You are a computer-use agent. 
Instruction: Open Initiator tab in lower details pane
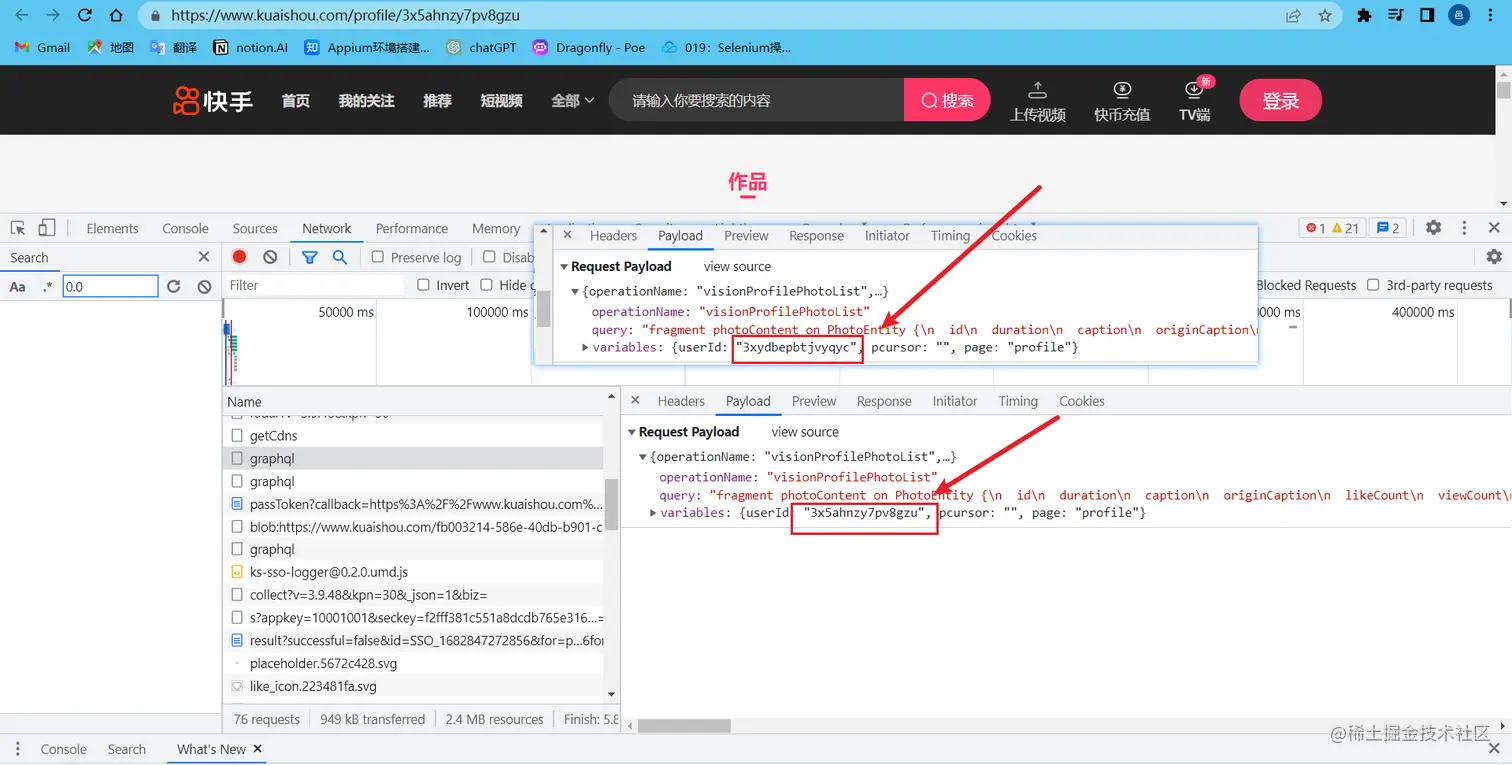(955, 401)
